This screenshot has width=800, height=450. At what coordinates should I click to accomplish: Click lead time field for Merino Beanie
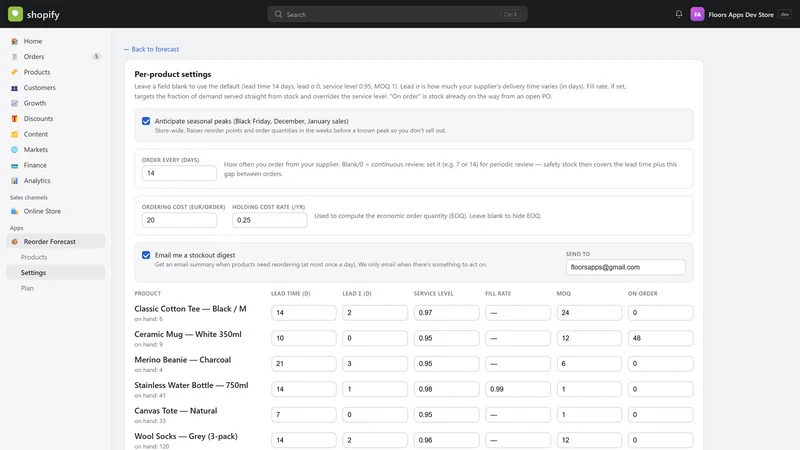point(304,363)
